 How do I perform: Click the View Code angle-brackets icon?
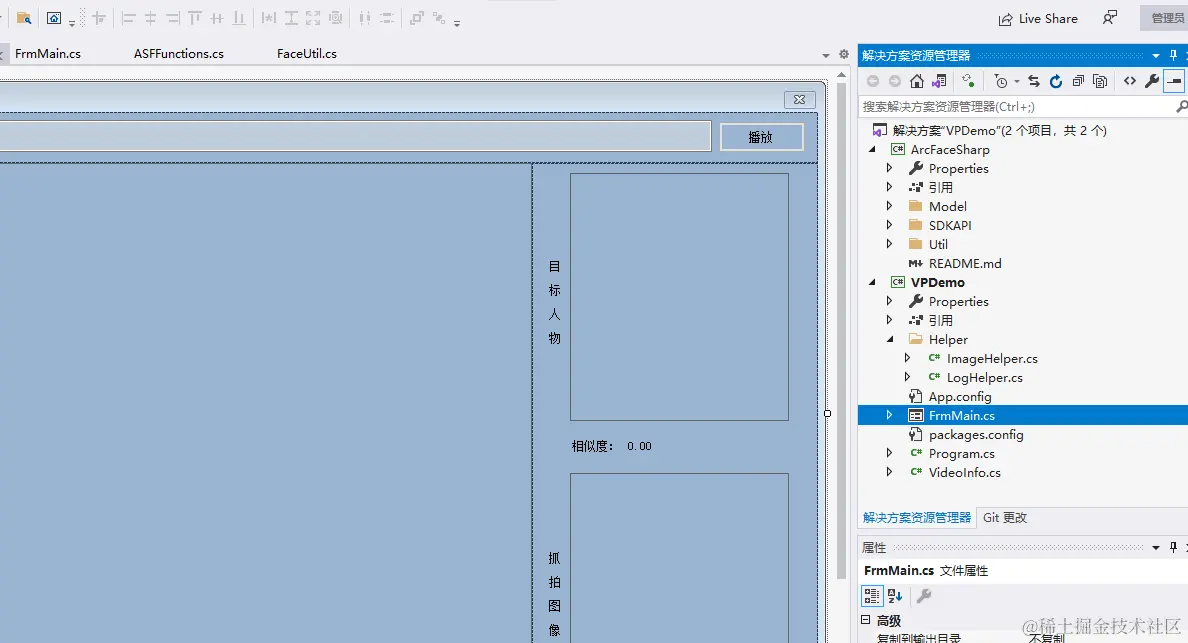(1130, 81)
